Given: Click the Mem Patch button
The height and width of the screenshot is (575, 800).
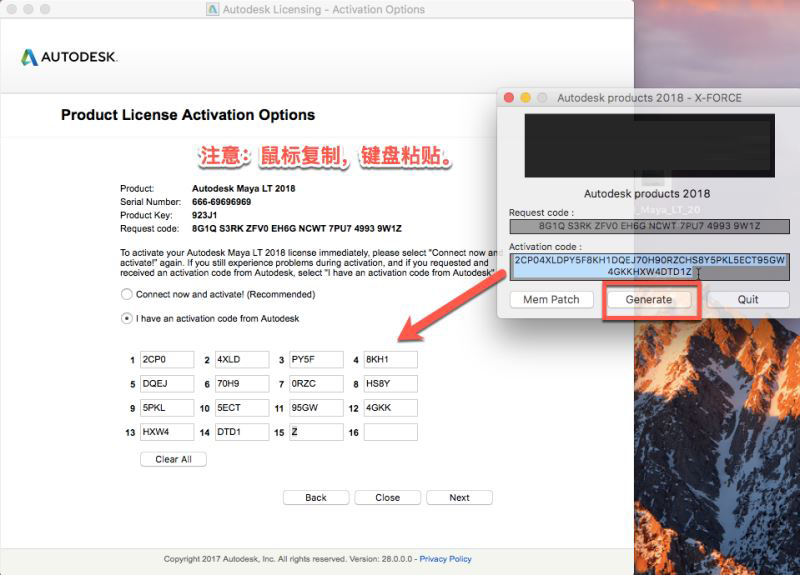Looking at the screenshot, I should [552, 299].
